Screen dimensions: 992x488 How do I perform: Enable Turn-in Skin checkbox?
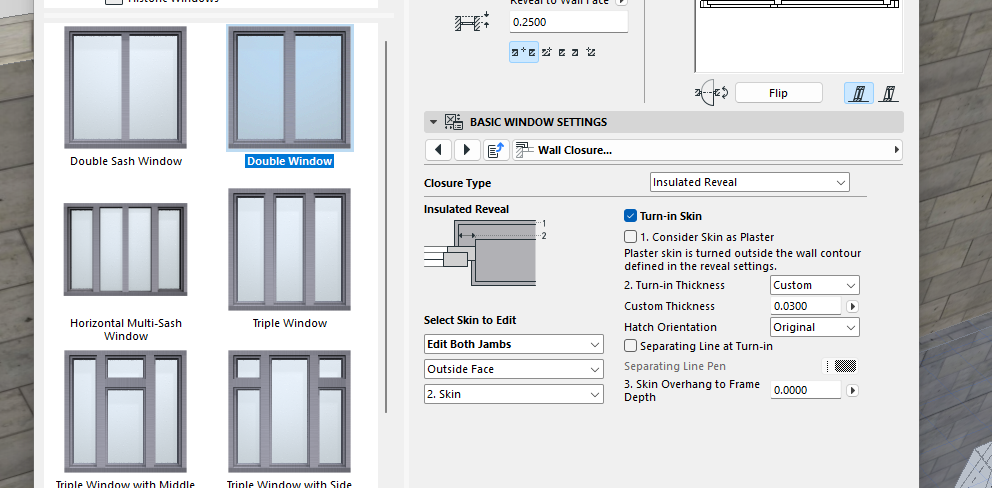[x=630, y=216]
